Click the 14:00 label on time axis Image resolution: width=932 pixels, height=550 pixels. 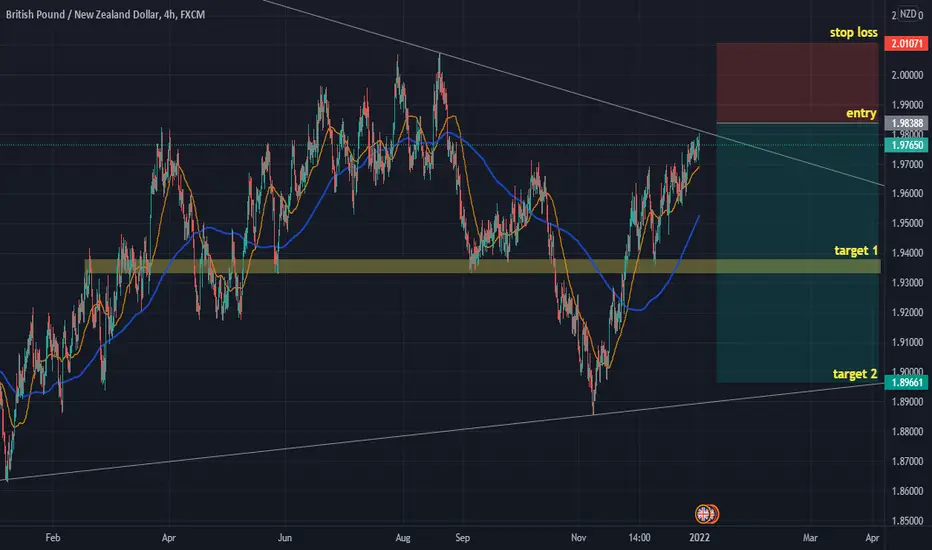pos(639,538)
